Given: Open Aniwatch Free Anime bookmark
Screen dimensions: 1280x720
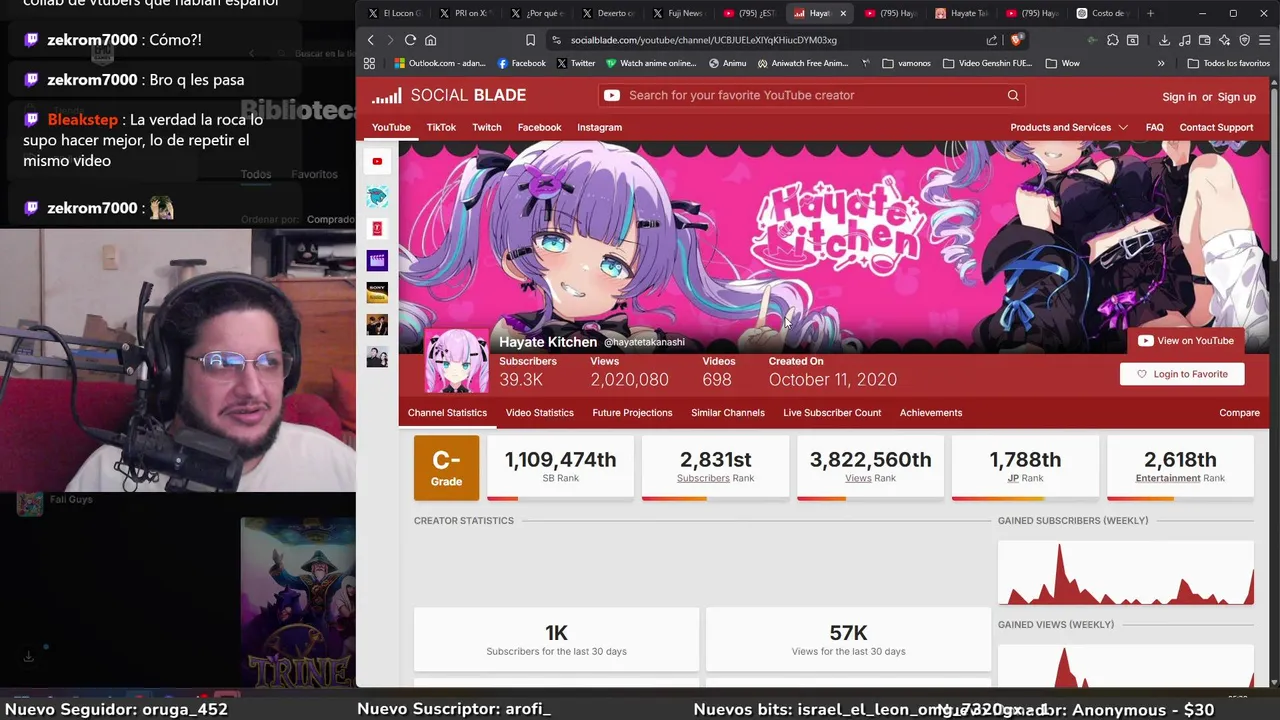Looking at the screenshot, I should click(x=803, y=63).
